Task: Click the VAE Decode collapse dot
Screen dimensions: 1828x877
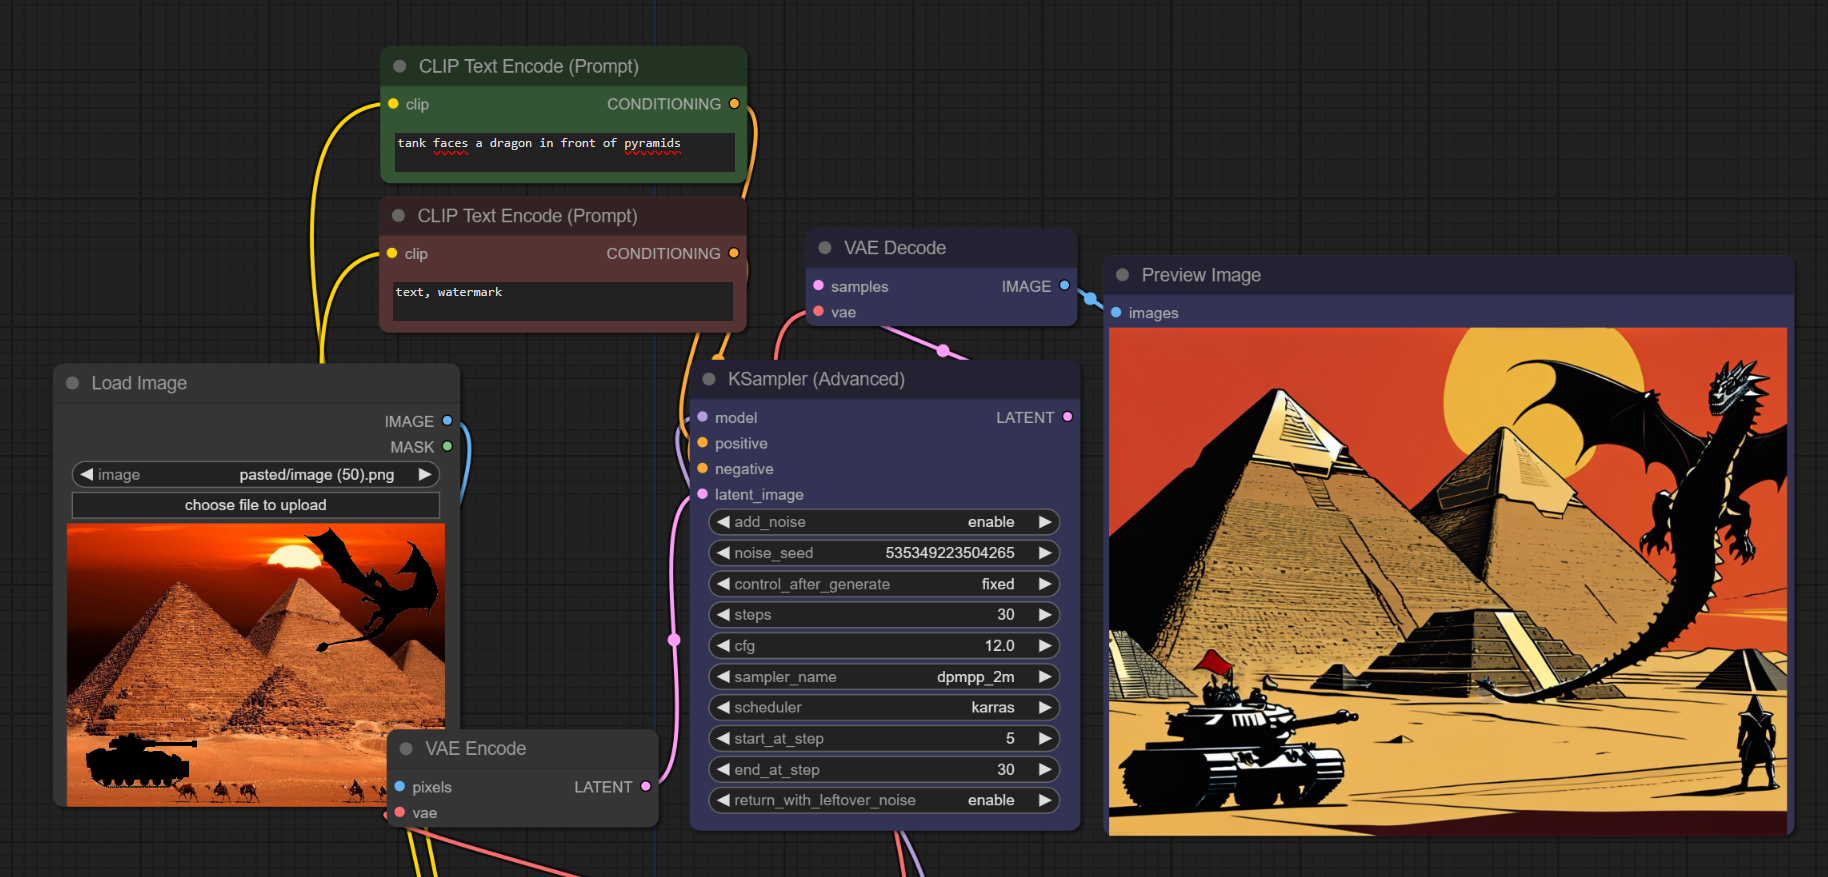Action: (x=825, y=248)
